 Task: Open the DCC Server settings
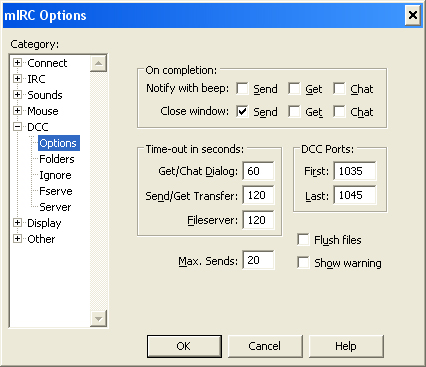tap(55, 207)
